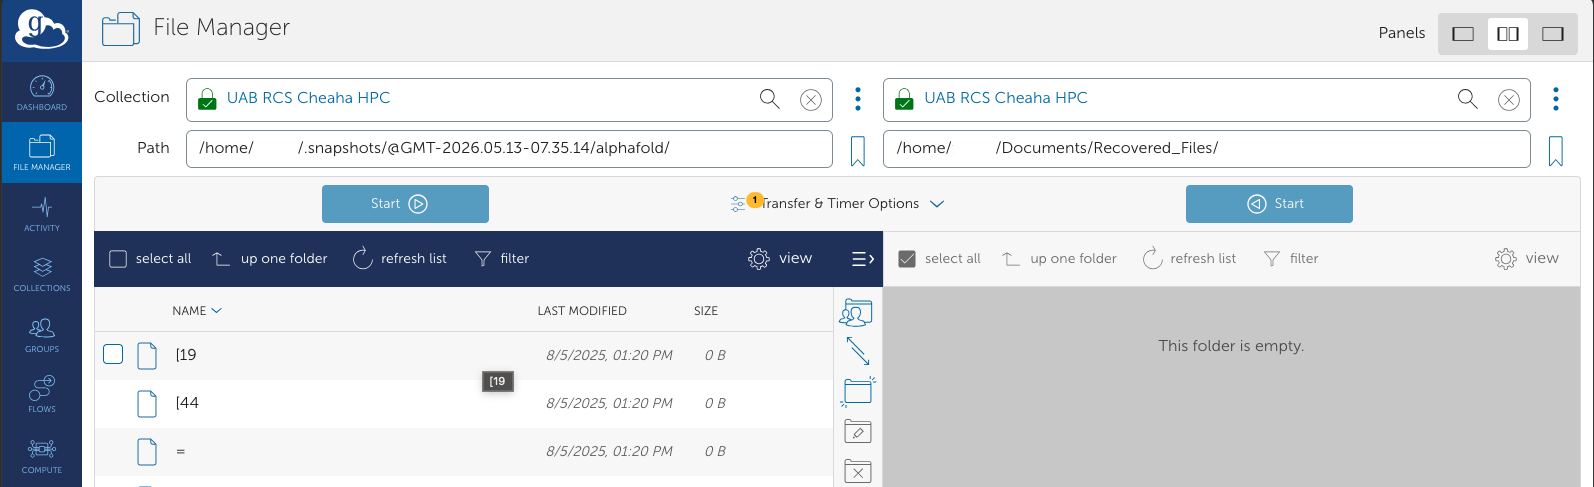Viewport: 1594px width, 487px height.
Task: Check the box for file [19
Action: point(113,354)
